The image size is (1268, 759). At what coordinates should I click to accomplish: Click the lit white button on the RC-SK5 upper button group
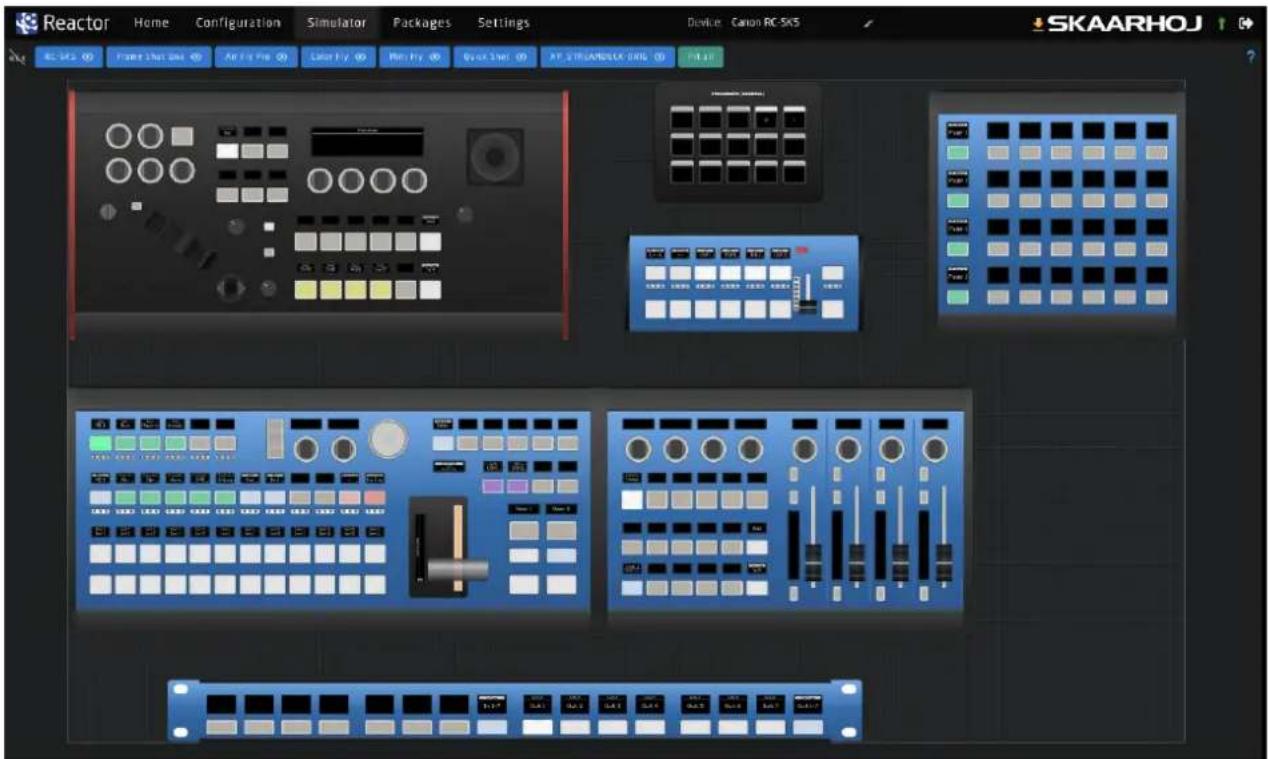228,151
